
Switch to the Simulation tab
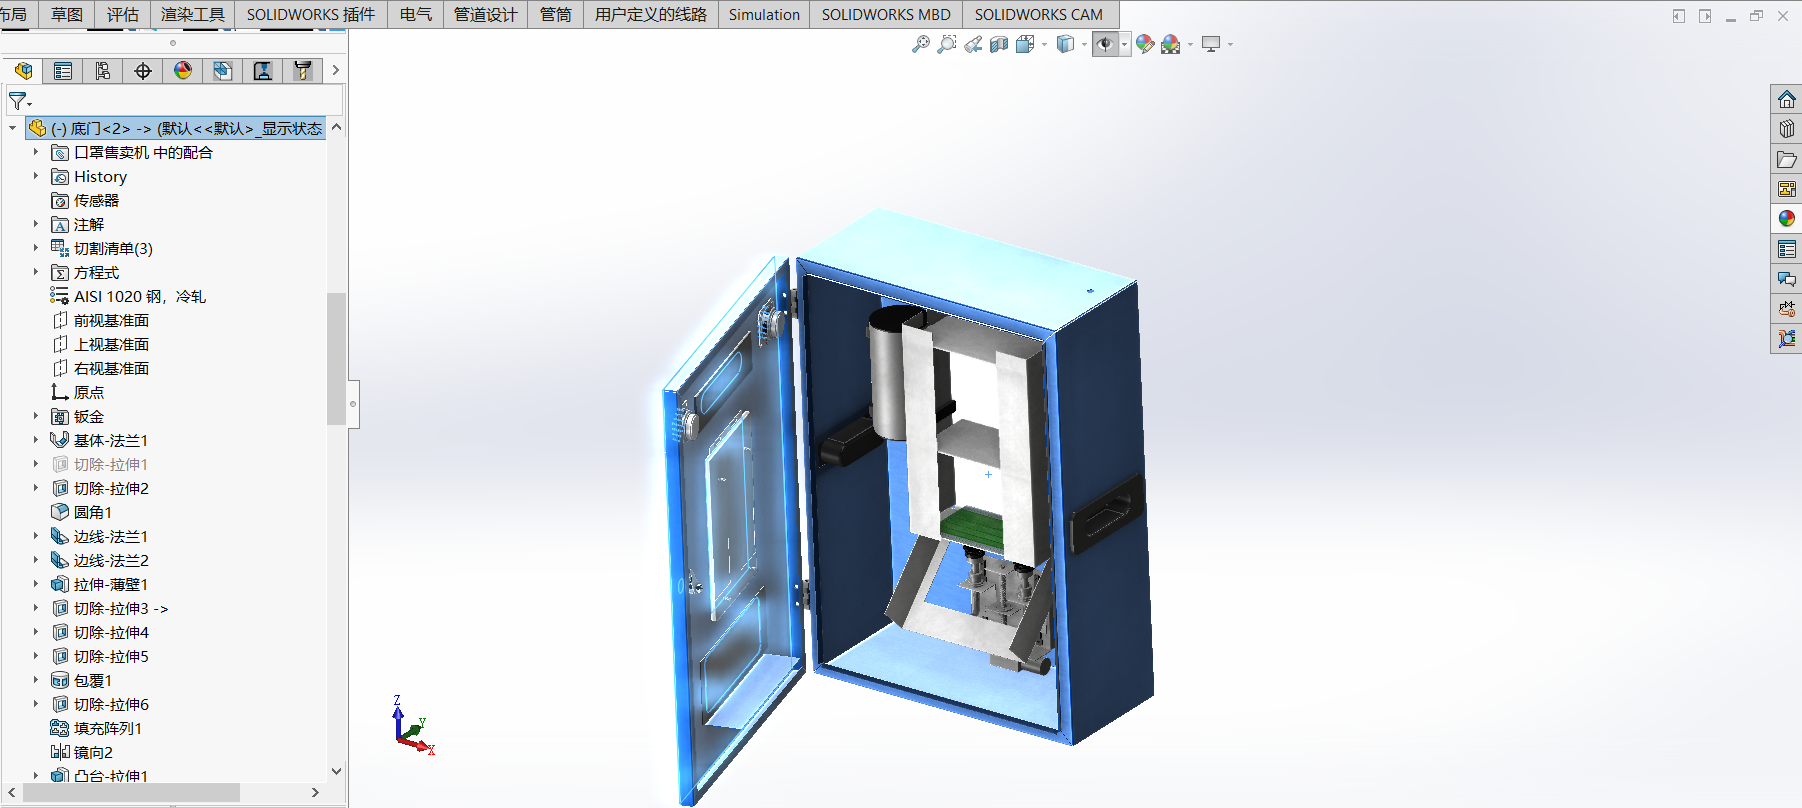pos(764,14)
